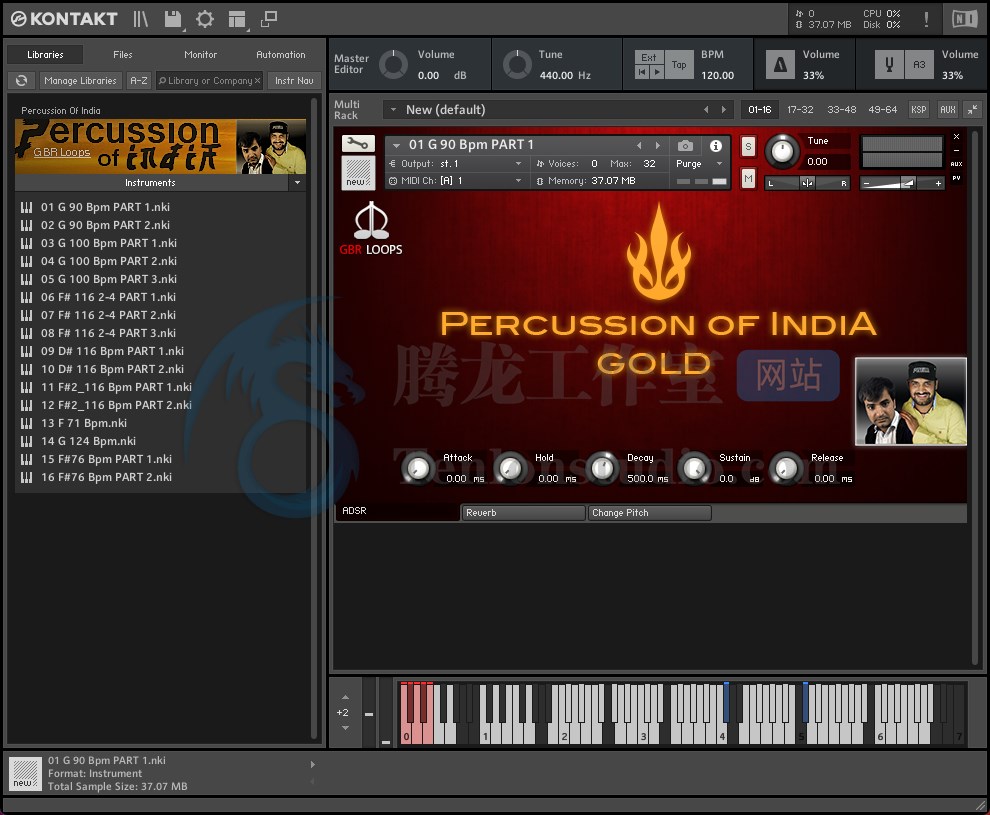Viewport: 990px width, 815px height.
Task: Click the instrument volume slider
Action: [x=901, y=183]
